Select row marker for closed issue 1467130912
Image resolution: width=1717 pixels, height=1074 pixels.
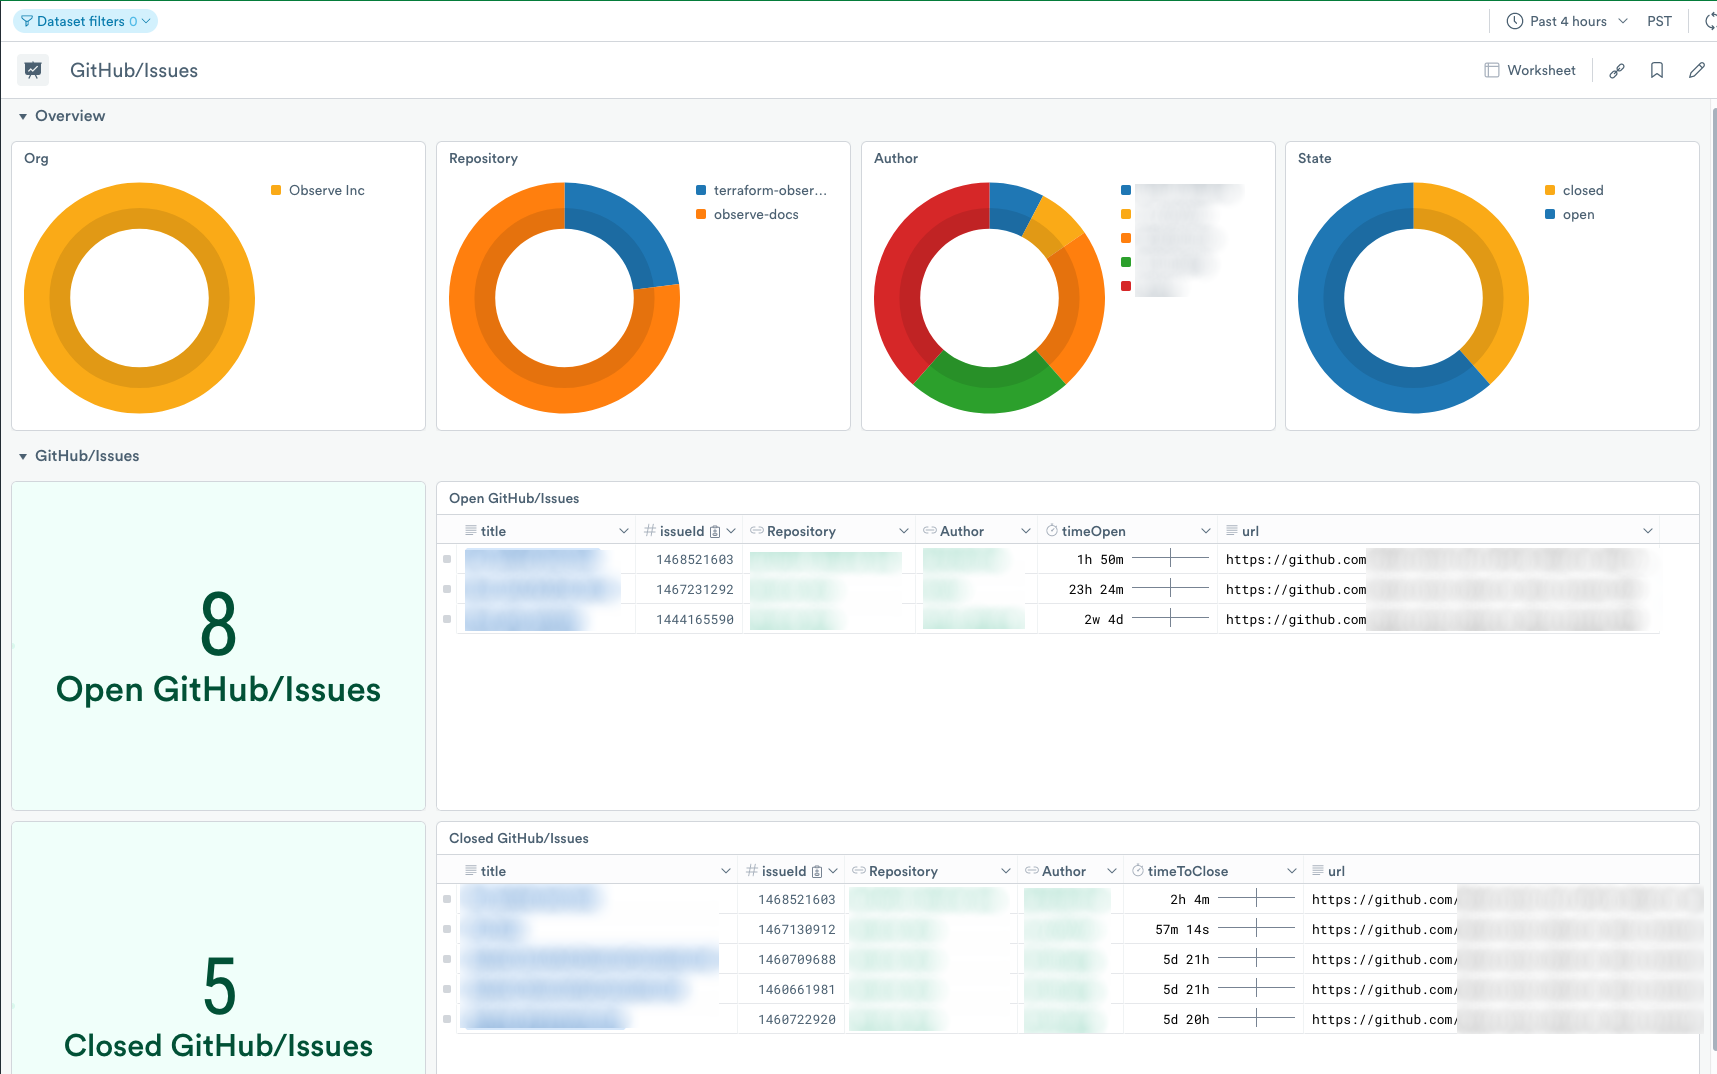tap(447, 929)
